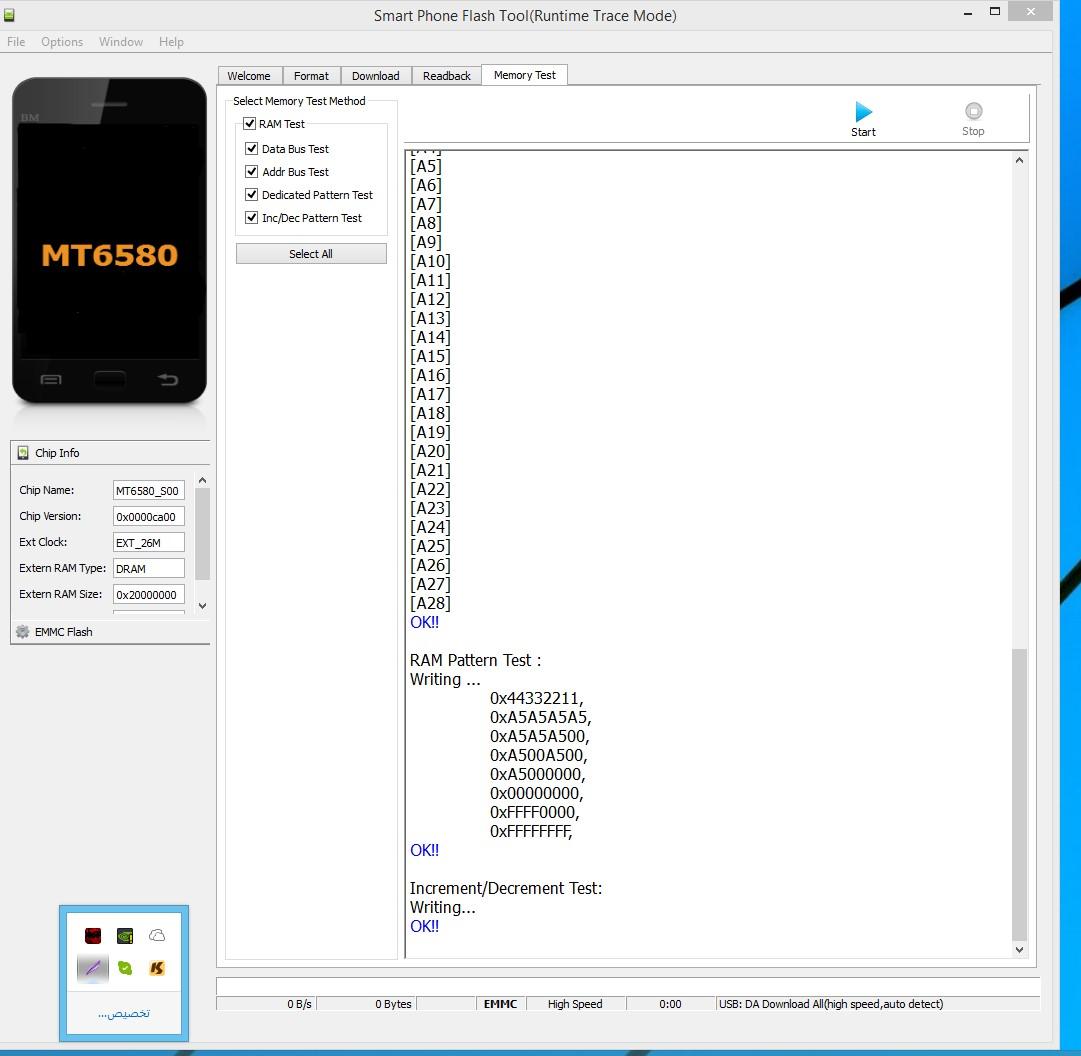
Task: Click the EMMC Flash panel header
Action: 110,632
